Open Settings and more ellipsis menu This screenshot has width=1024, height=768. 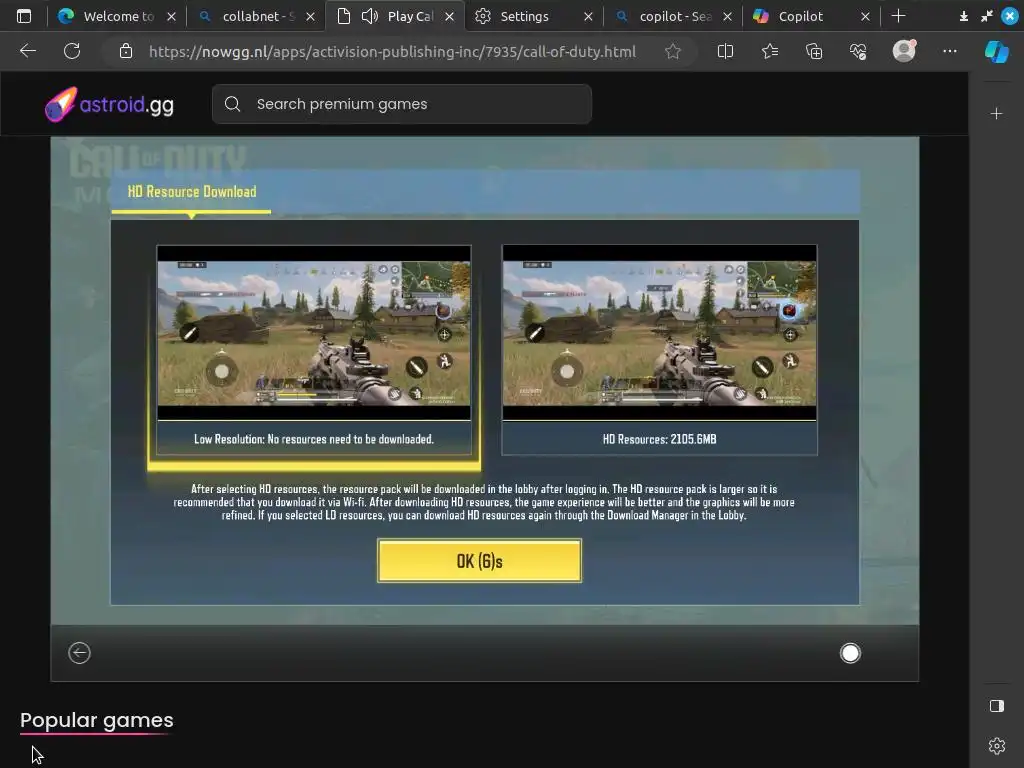click(950, 51)
